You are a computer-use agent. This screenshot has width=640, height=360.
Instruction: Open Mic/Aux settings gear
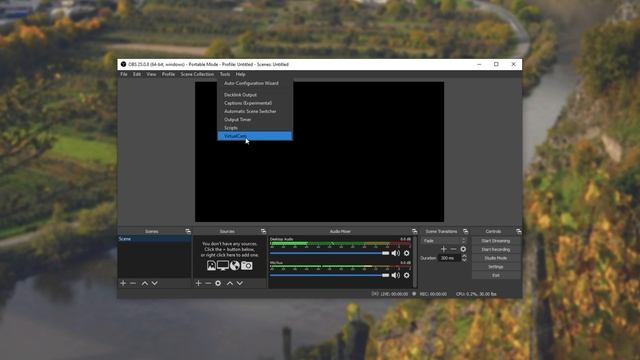[x=407, y=276]
